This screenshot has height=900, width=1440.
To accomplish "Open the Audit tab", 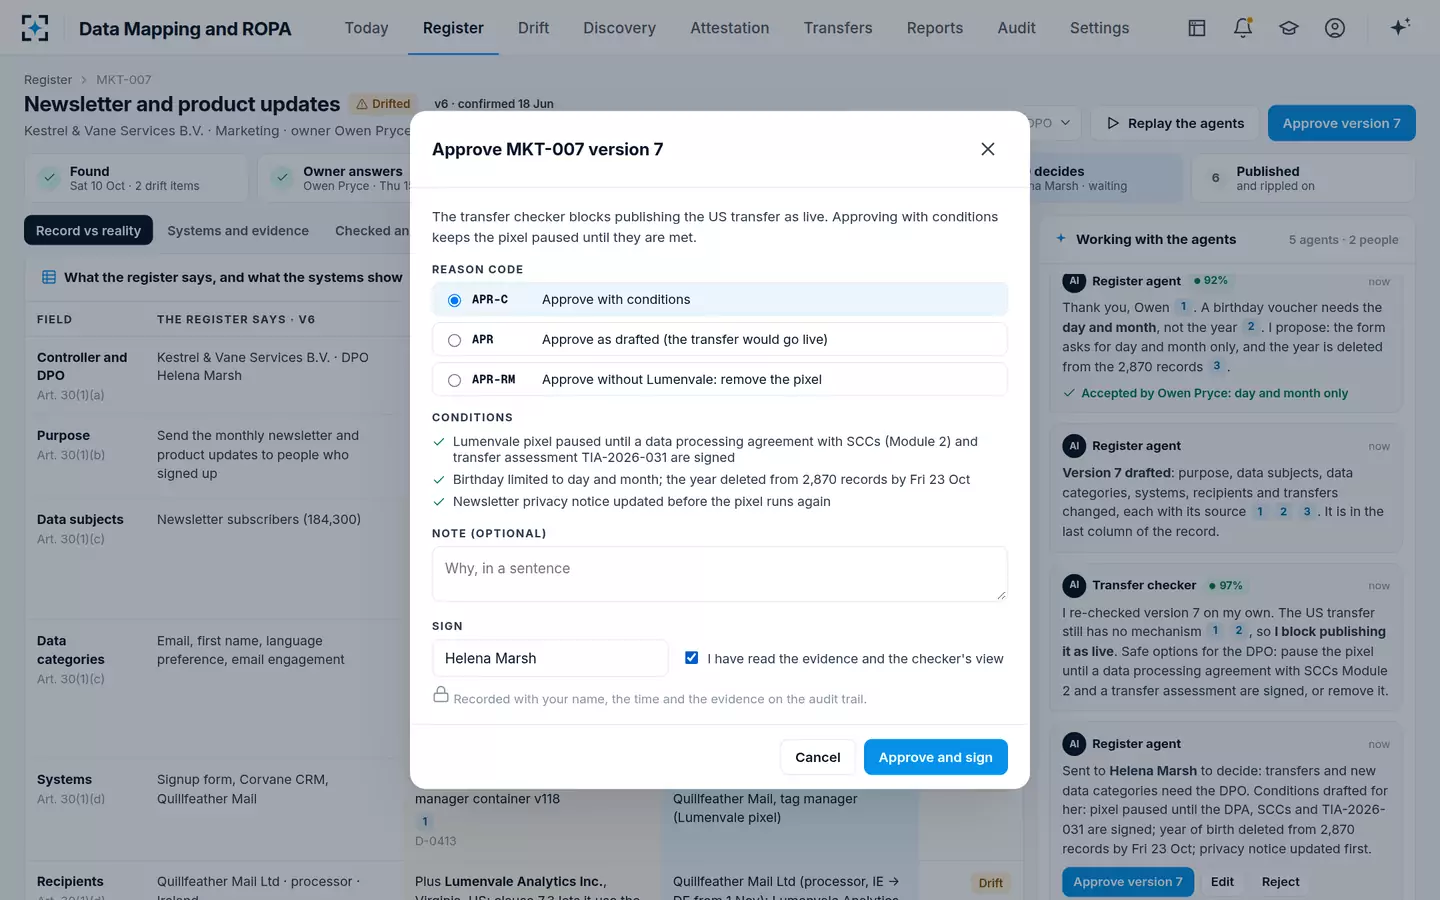I will coord(1016,28).
